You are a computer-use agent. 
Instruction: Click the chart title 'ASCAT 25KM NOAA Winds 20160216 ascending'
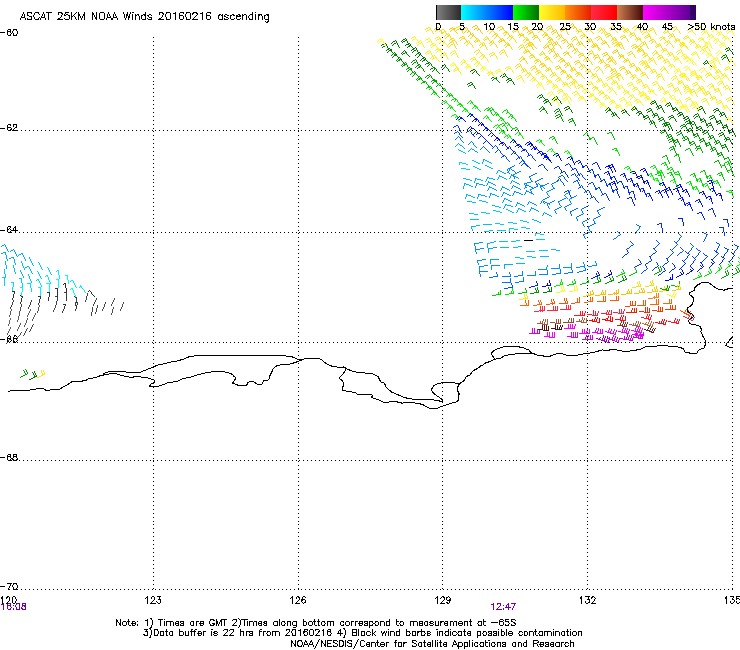point(144,17)
